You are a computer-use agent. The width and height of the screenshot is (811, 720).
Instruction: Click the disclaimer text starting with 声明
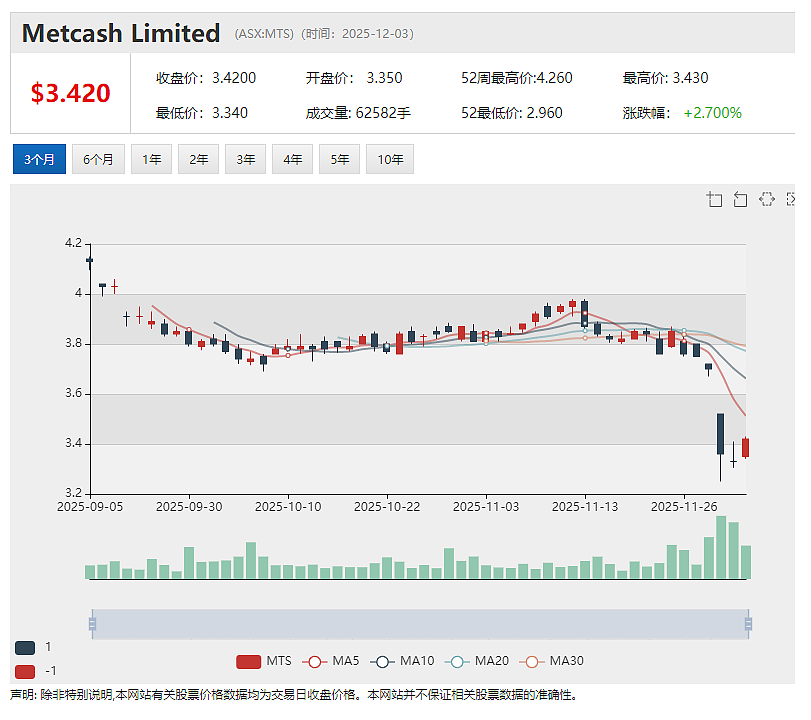point(293,695)
